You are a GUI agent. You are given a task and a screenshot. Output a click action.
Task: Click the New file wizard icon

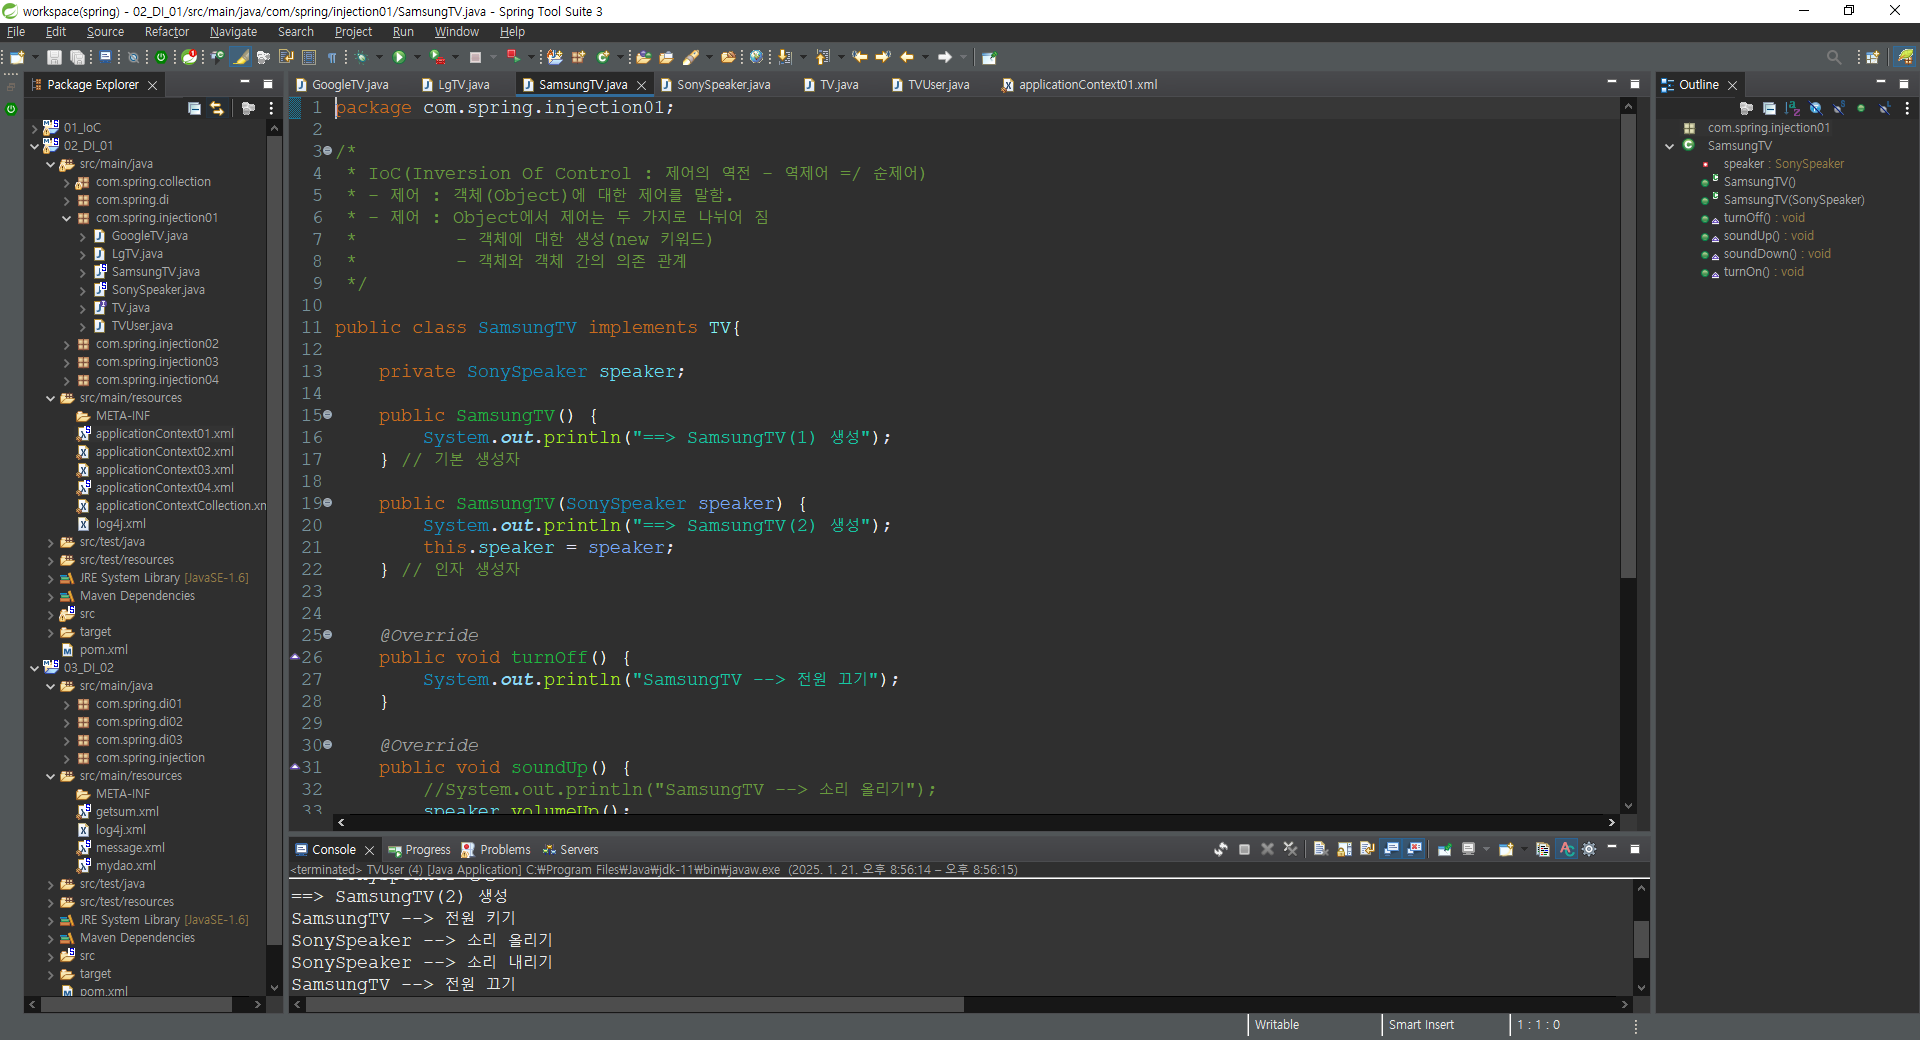17,57
